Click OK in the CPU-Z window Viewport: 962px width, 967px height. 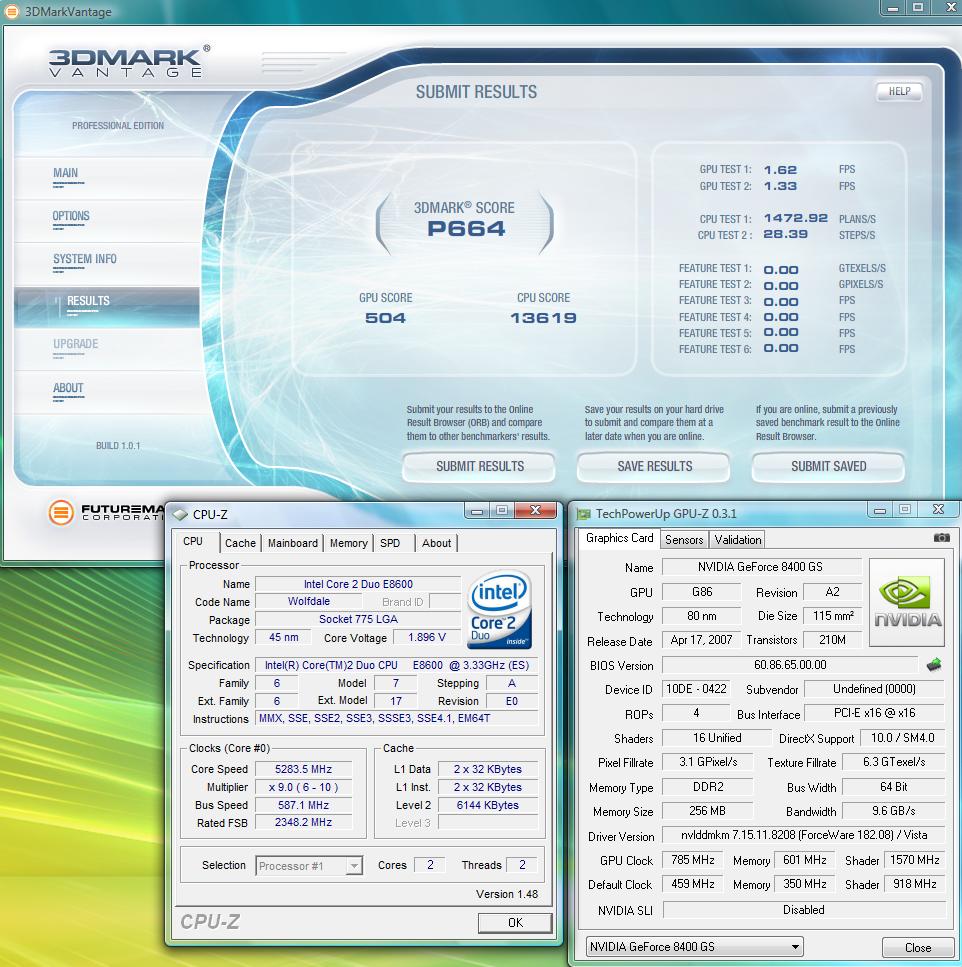(515, 923)
